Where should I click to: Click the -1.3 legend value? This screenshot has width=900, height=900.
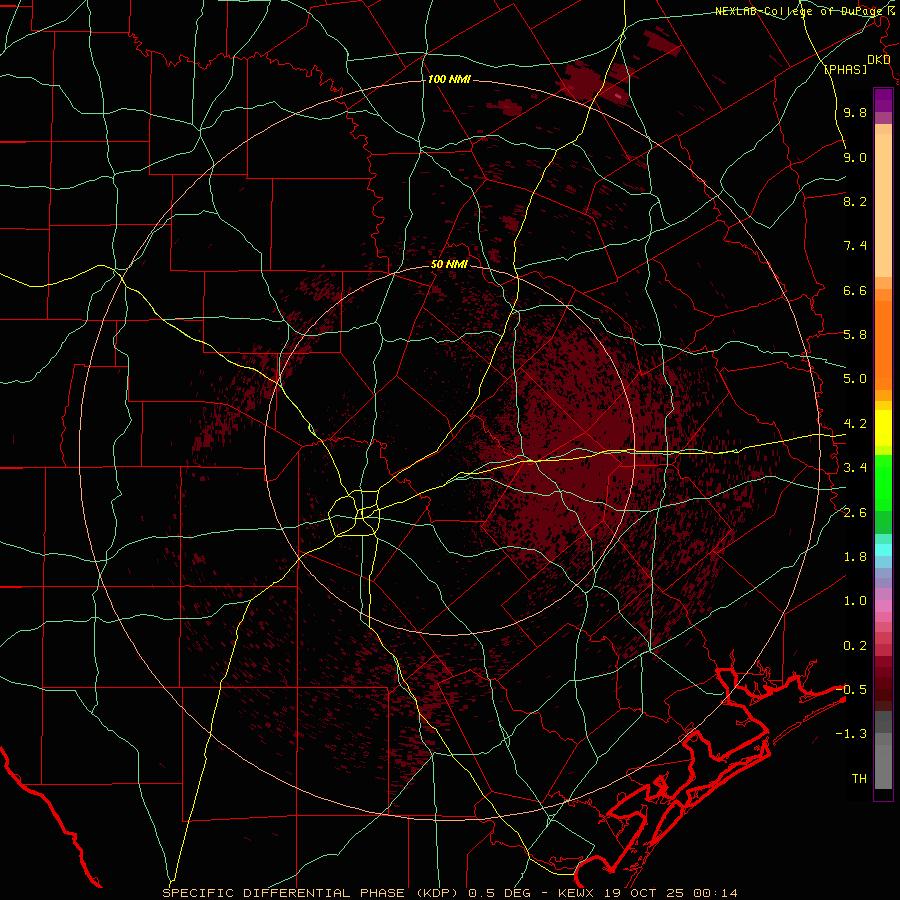tap(851, 734)
